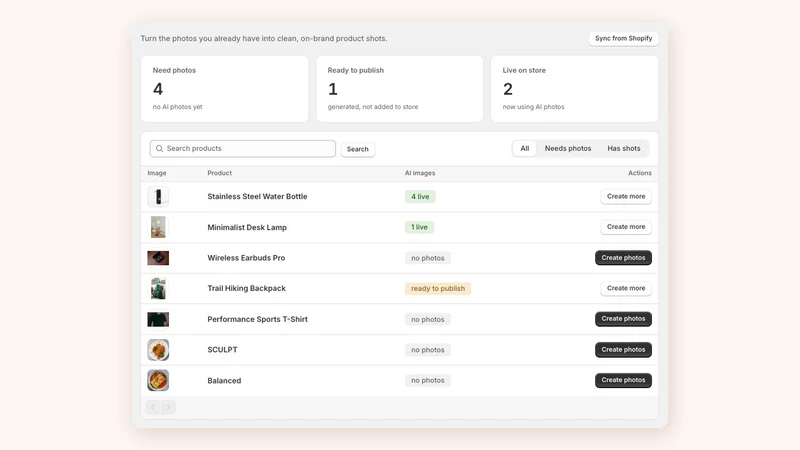Click Stainless Steel Water Bottle thumbnail
The width and height of the screenshot is (800, 450).
tap(158, 196)
